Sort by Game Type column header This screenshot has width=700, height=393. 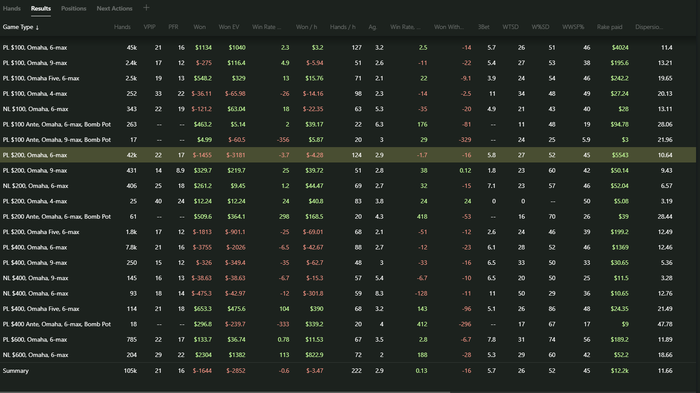[21, 27]
